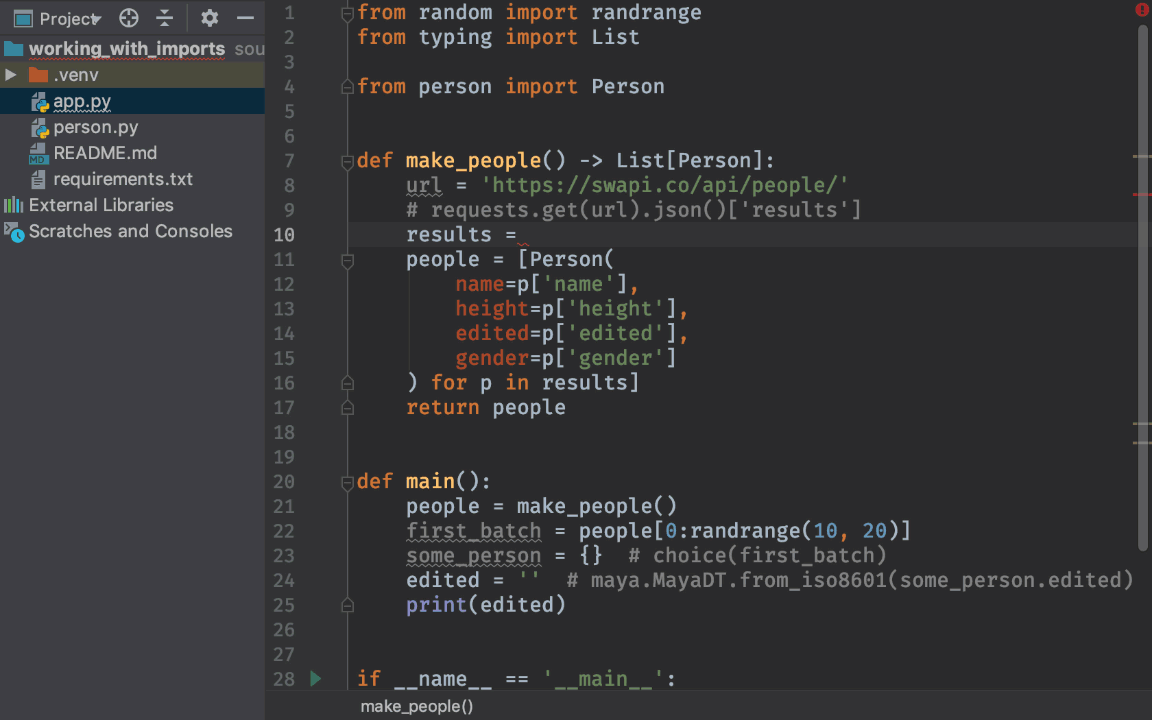Image resolution: width=1152 pixels, height=720 pixels.
Task: Click the Python file icon for app.py
Action: [40, 102]
